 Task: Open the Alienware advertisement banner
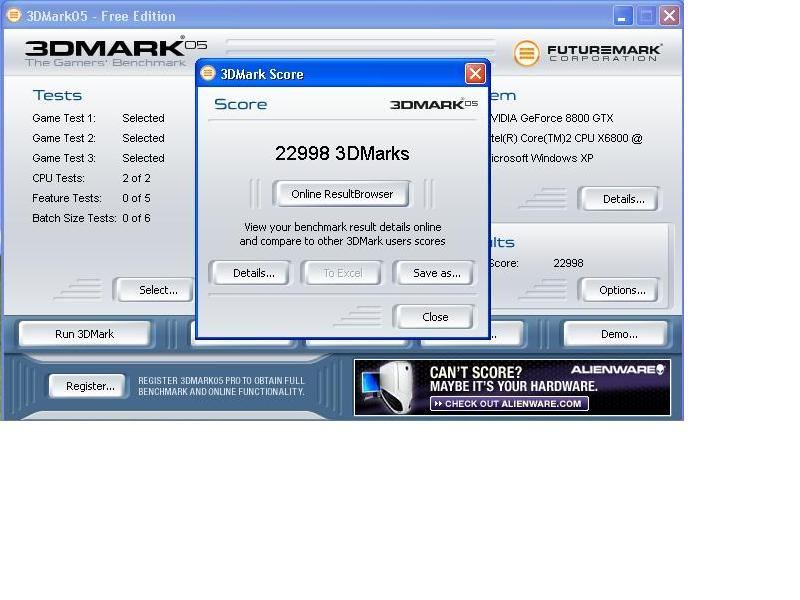tap(512, 387)
